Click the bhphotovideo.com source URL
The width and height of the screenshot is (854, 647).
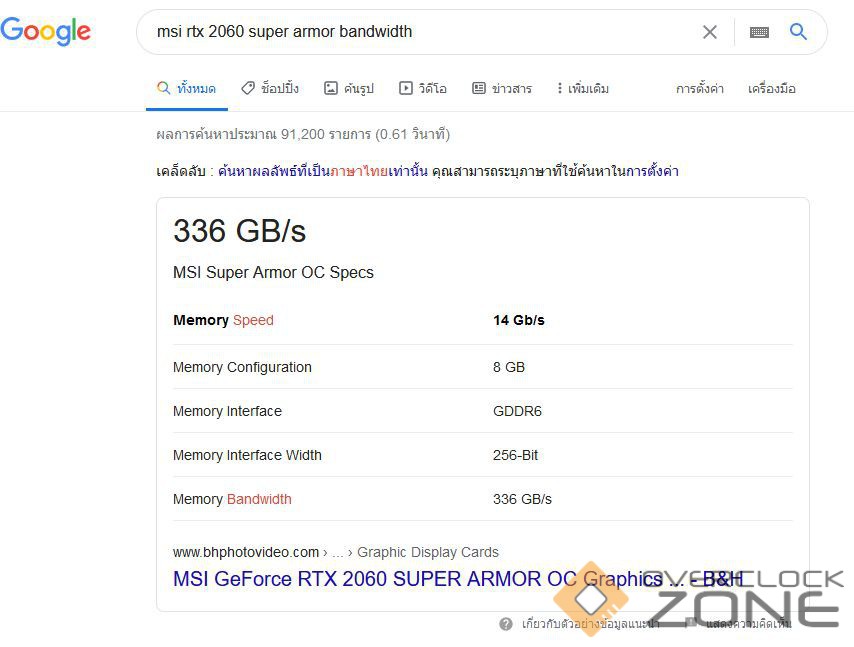click(x=246, y=552)
